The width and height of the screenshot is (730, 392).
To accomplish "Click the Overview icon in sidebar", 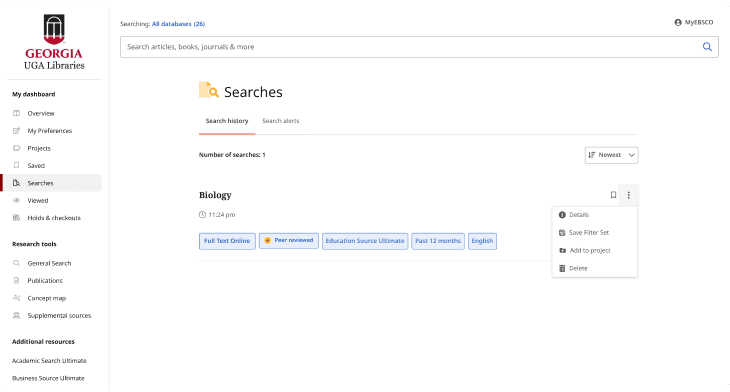I will [x=16, y=113].
